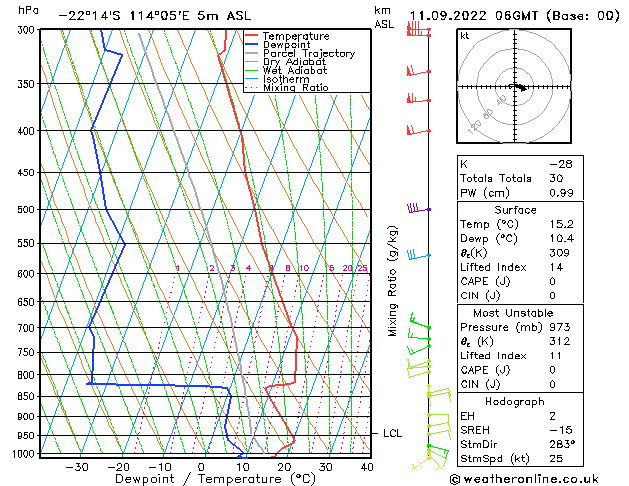Click the date title 11.09.2022 06GMT
This screenshot has height=486, width=629.
pos(473,16)
